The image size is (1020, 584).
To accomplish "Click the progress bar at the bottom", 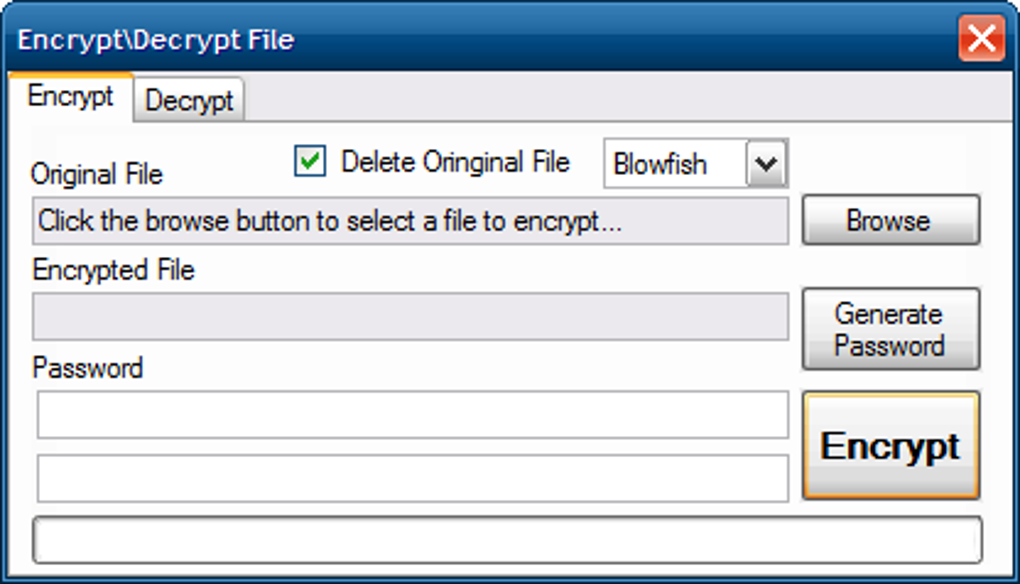I will point(508,540).
